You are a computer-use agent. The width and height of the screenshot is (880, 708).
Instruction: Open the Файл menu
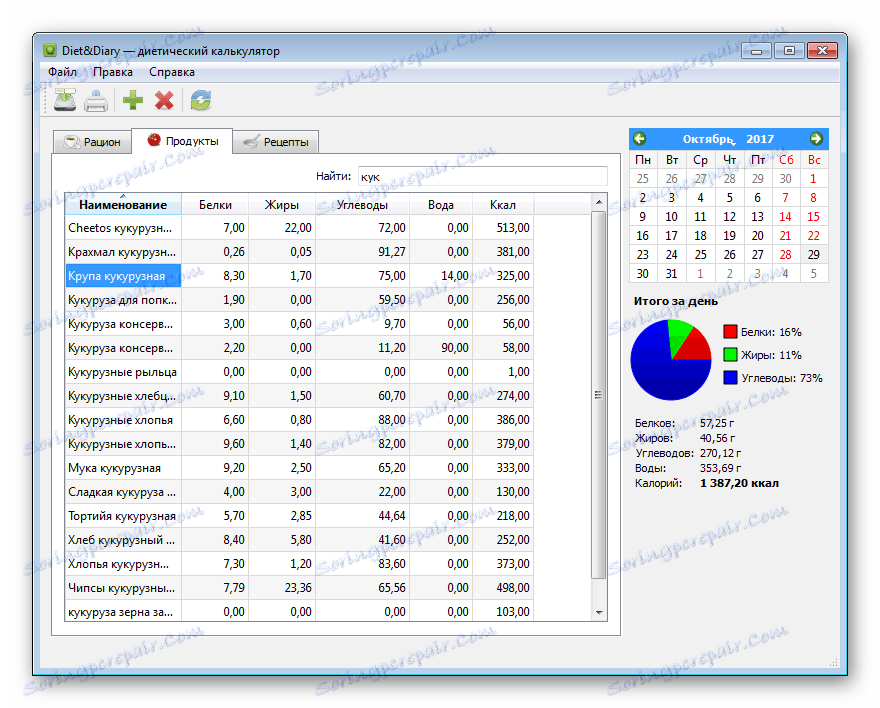62,72
